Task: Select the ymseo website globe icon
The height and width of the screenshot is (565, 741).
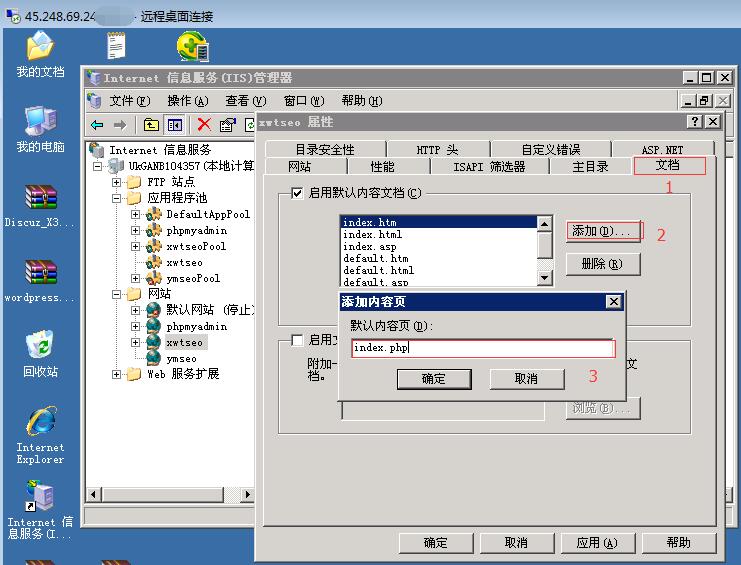Action: click(154, 358)
